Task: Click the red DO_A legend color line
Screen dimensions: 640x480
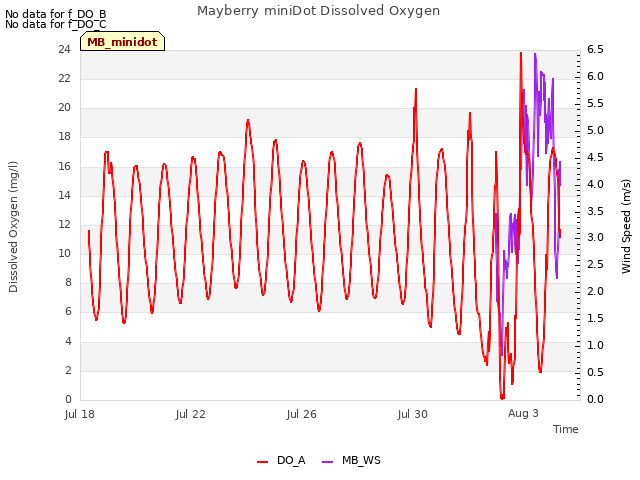Action: [262, 462]
